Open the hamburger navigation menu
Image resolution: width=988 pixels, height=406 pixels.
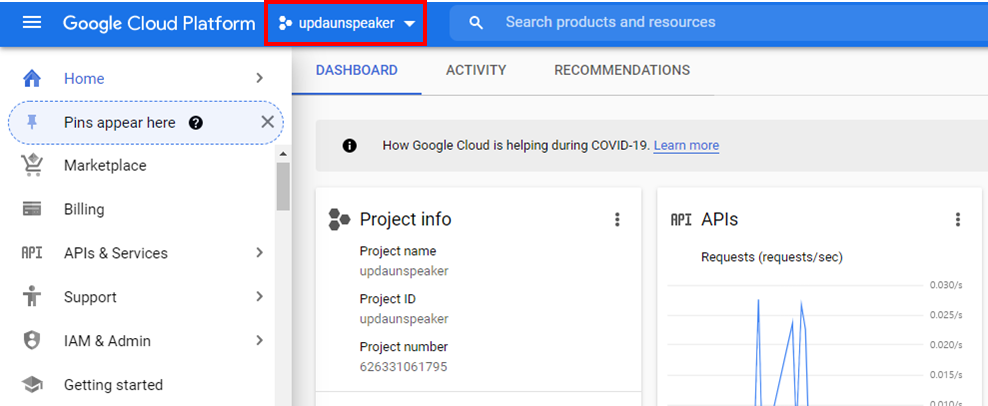click(x=32, y=23)
